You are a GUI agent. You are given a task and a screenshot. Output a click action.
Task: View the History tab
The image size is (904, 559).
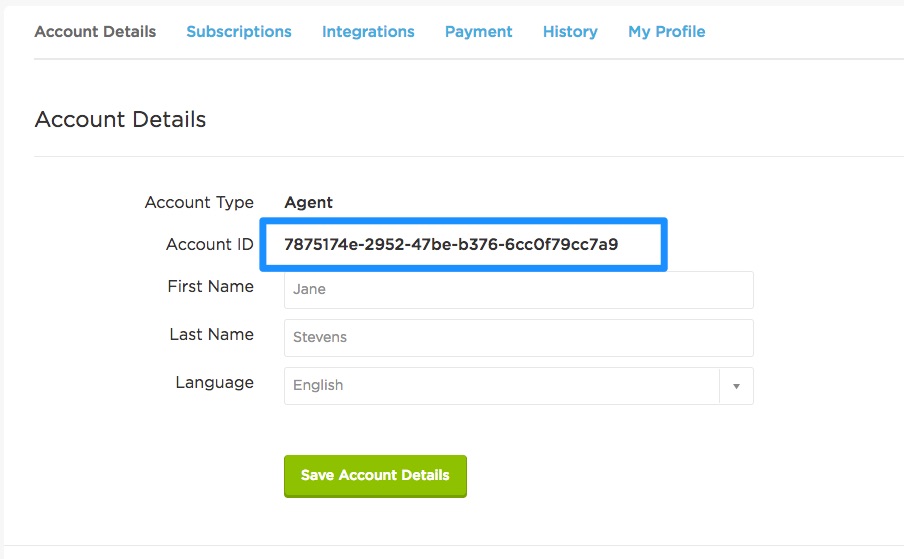tap(570, 32)
